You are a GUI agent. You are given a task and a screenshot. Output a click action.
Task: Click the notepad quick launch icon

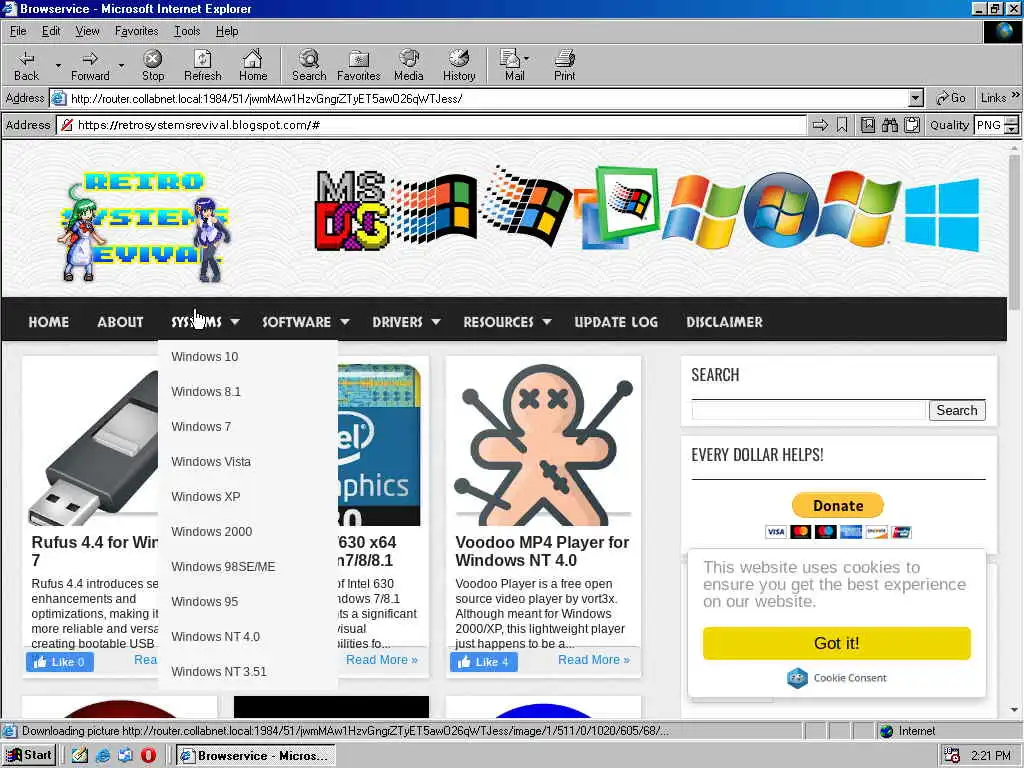pos(80,756)
